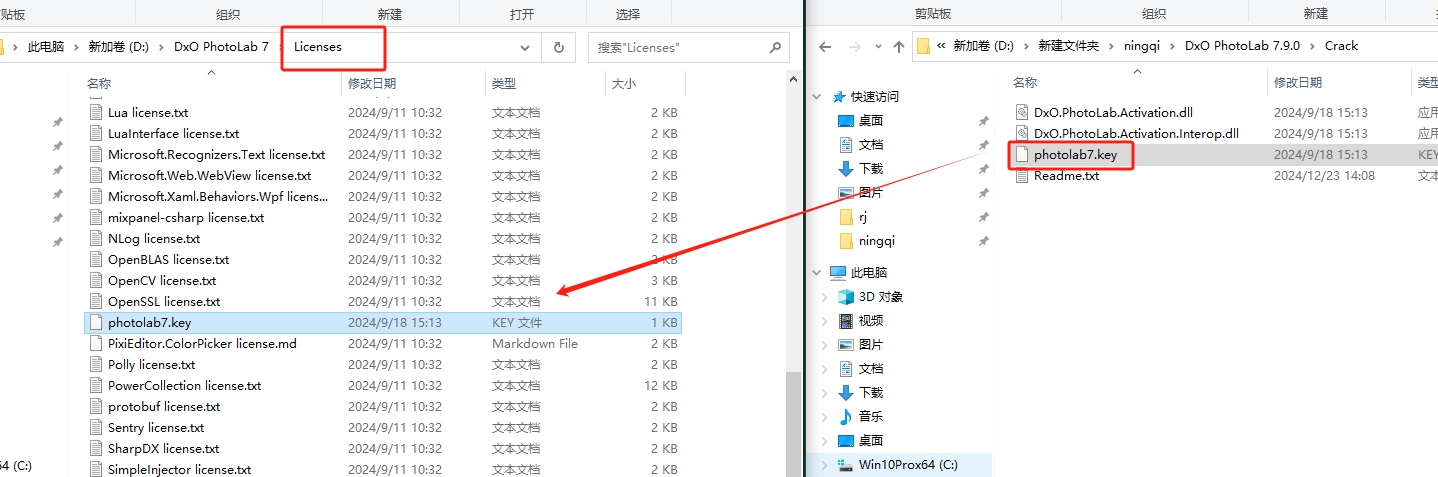Select Polly license.txt file
This screenshot has width=1438, height=477.
point(151,364)
